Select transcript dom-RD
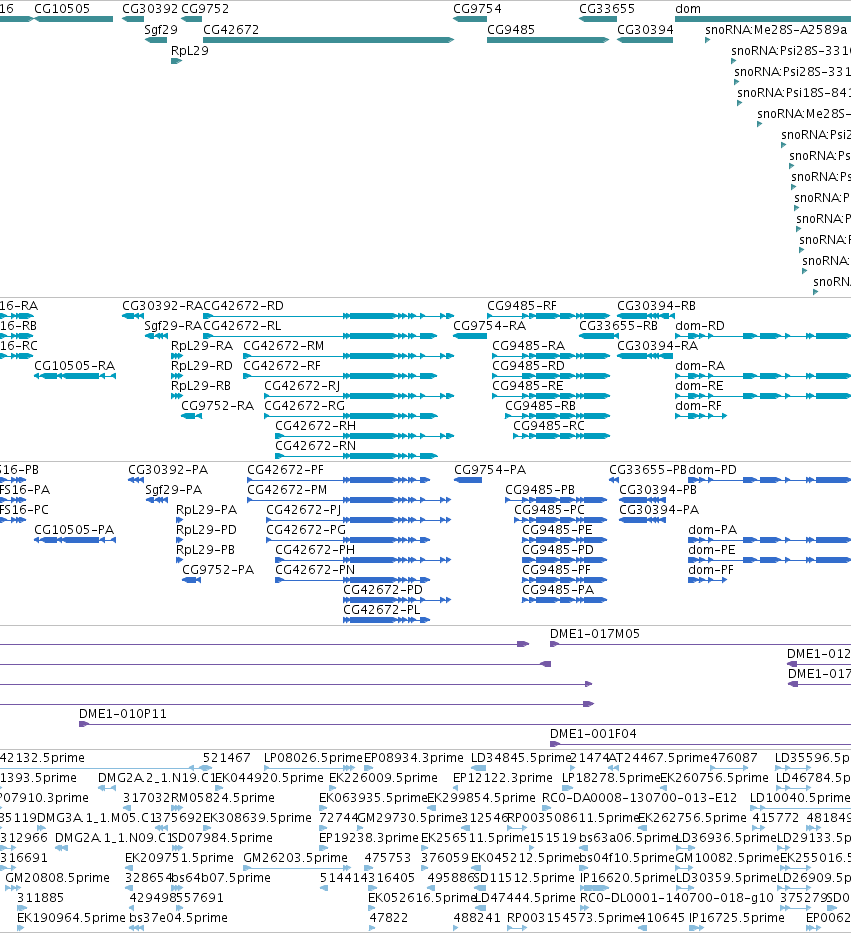This screenshot has height=933, width=851. (x=763, y=336)
